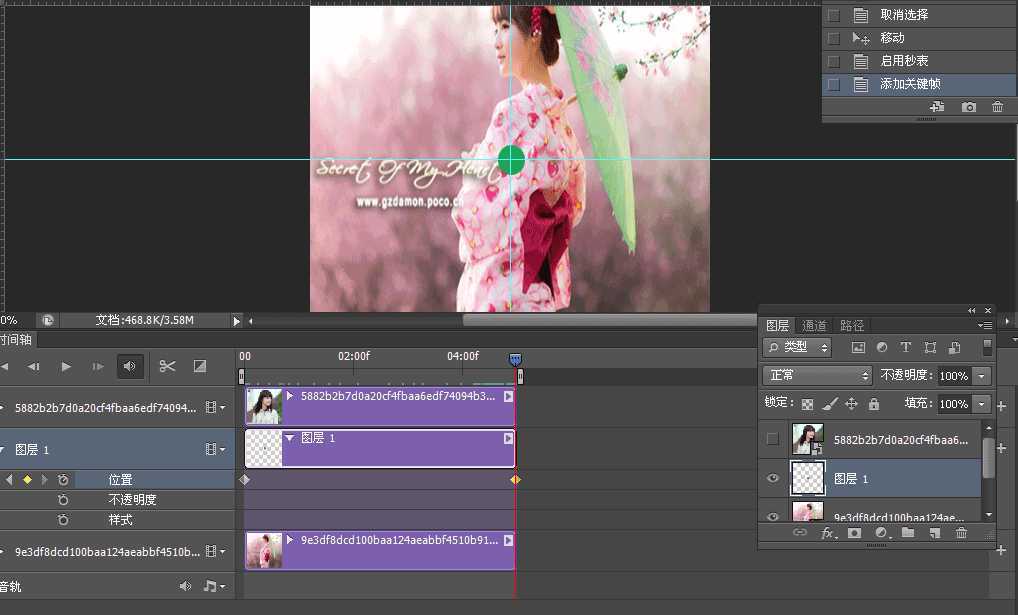
Task: Click the lock transparent pixels icon
Action: point(807,404)
